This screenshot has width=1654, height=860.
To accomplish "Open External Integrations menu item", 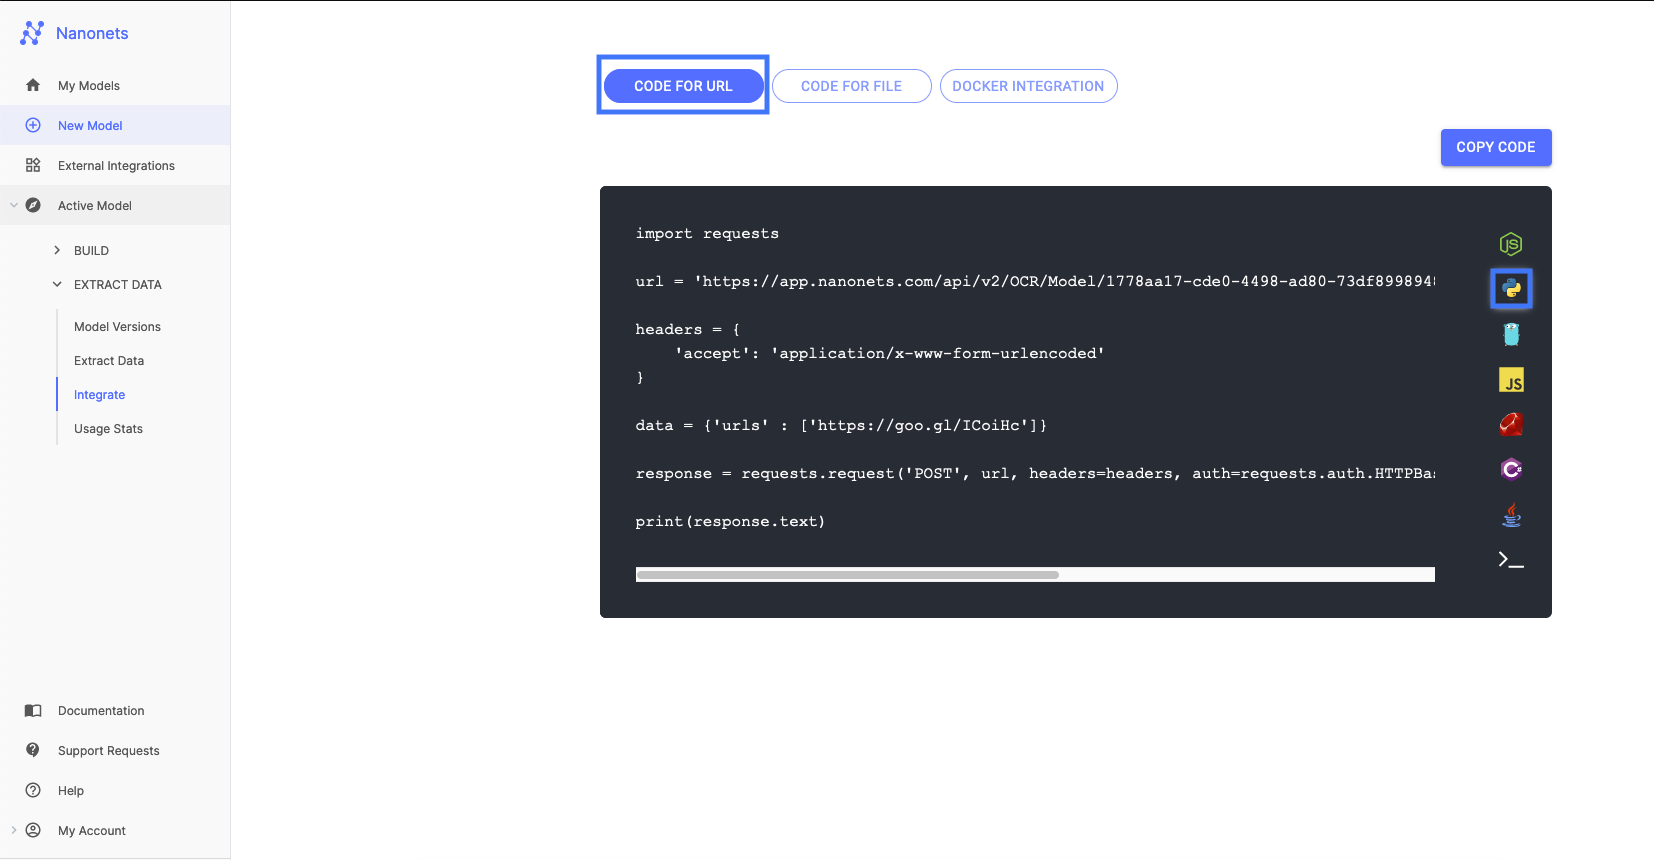I will (x=115, y=165).
